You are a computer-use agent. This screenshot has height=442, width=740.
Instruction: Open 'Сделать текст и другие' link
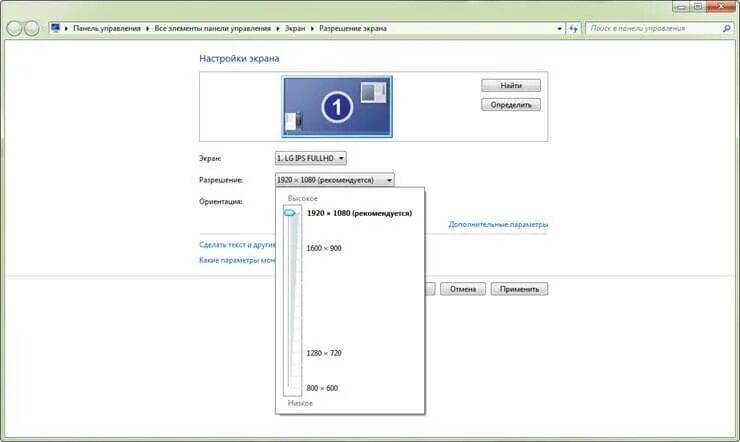click(237, 244)
